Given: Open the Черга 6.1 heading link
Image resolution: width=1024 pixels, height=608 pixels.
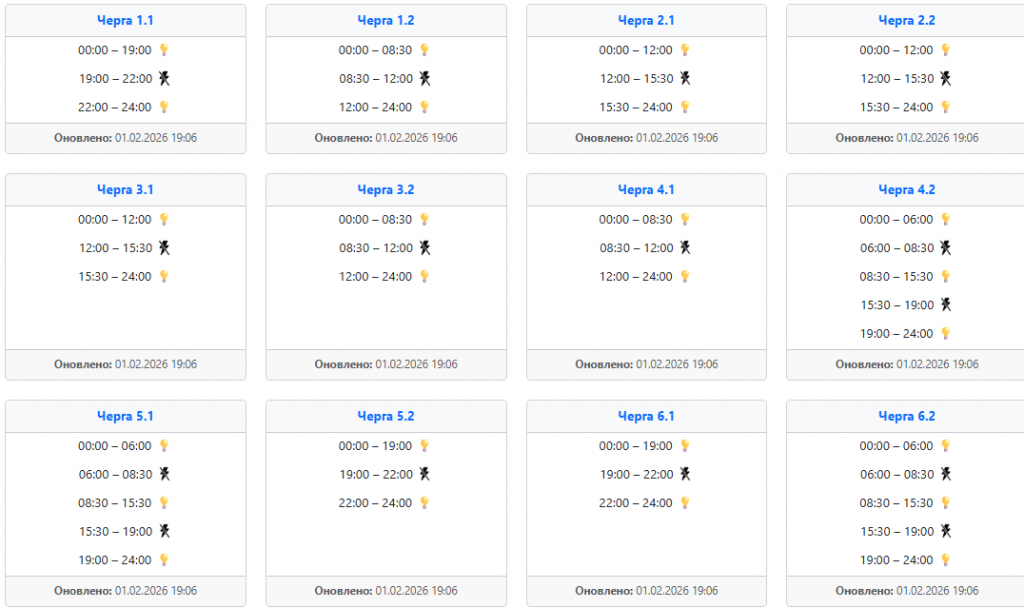Looking at the screenshot, I should tap(646, 416).
